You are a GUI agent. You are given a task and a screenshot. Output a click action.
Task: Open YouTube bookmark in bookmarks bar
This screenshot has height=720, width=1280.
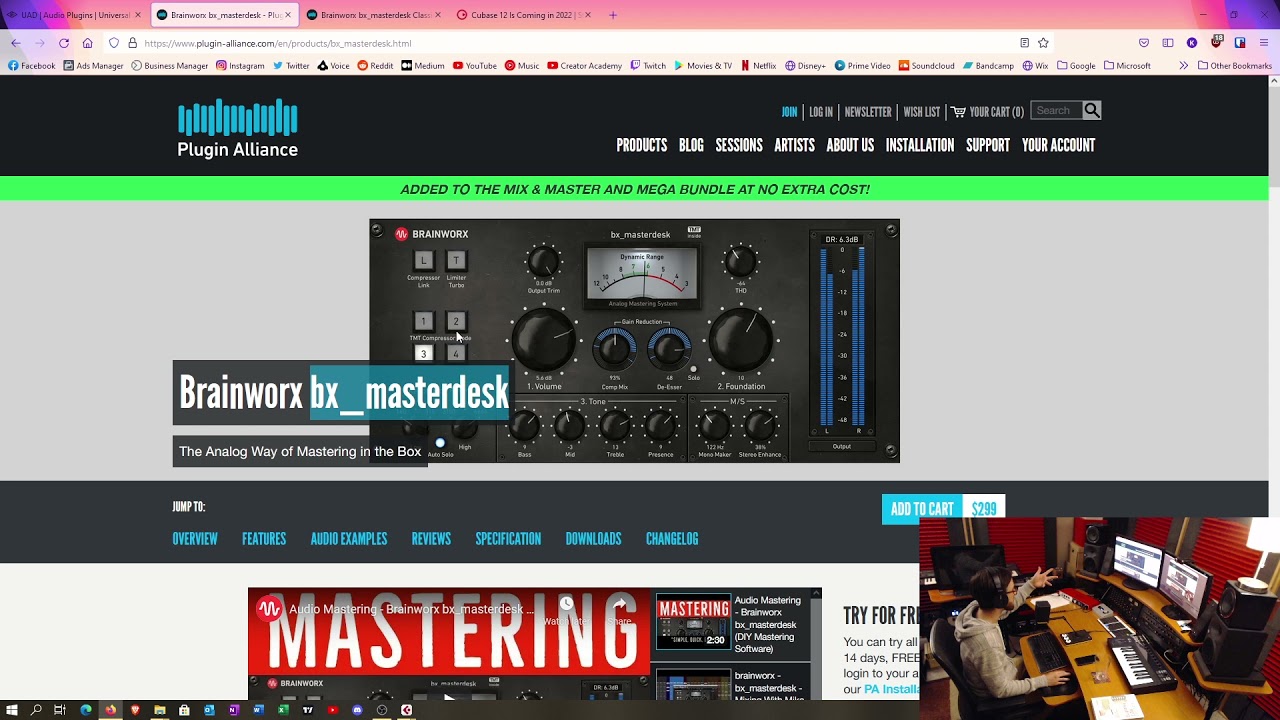tap(474, 66)
